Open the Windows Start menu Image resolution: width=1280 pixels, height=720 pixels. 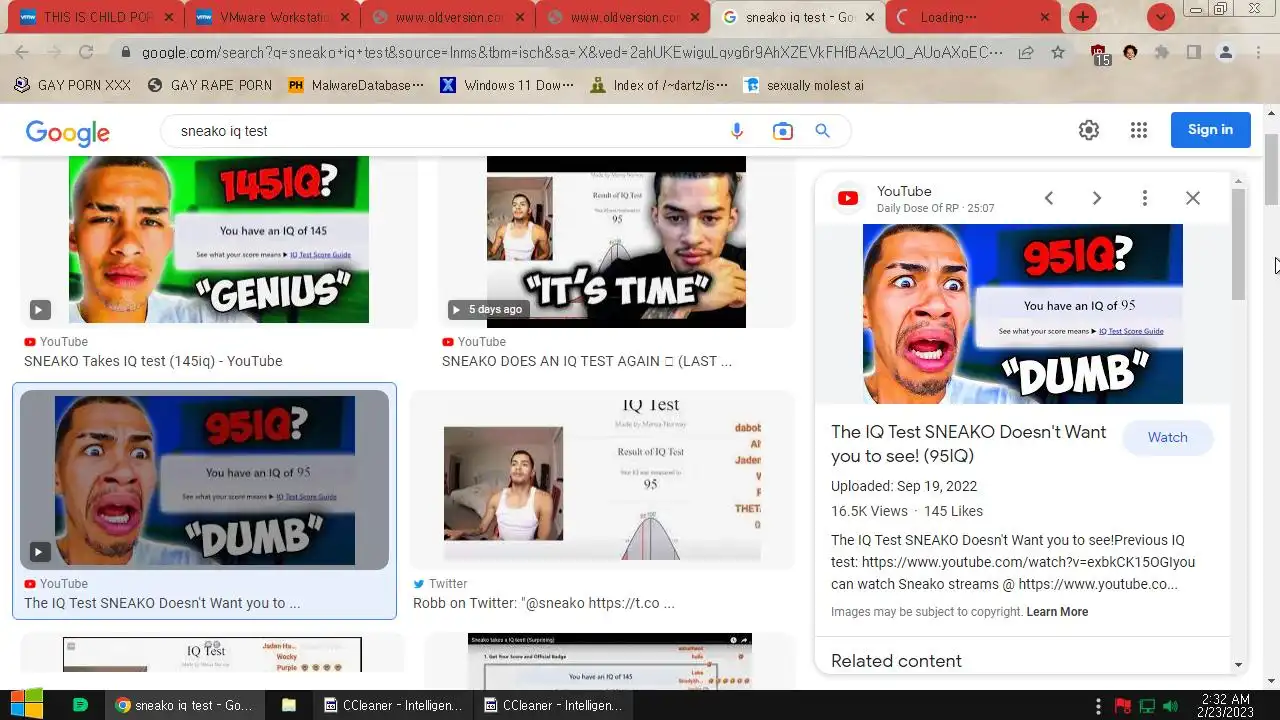[x=26, y=705]
